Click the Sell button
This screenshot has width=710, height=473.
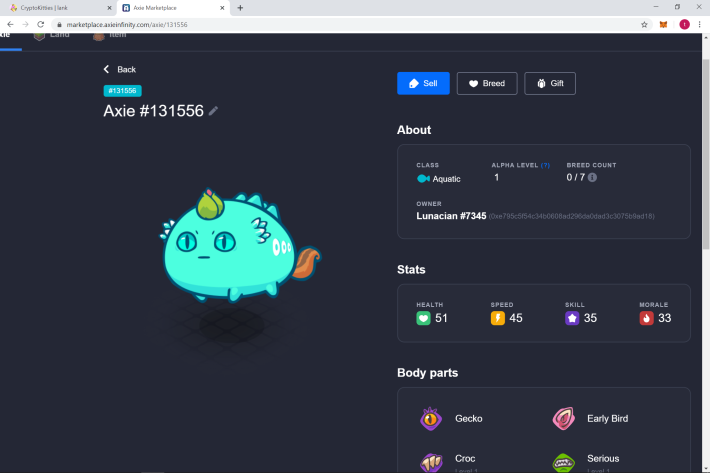point(423,83)
